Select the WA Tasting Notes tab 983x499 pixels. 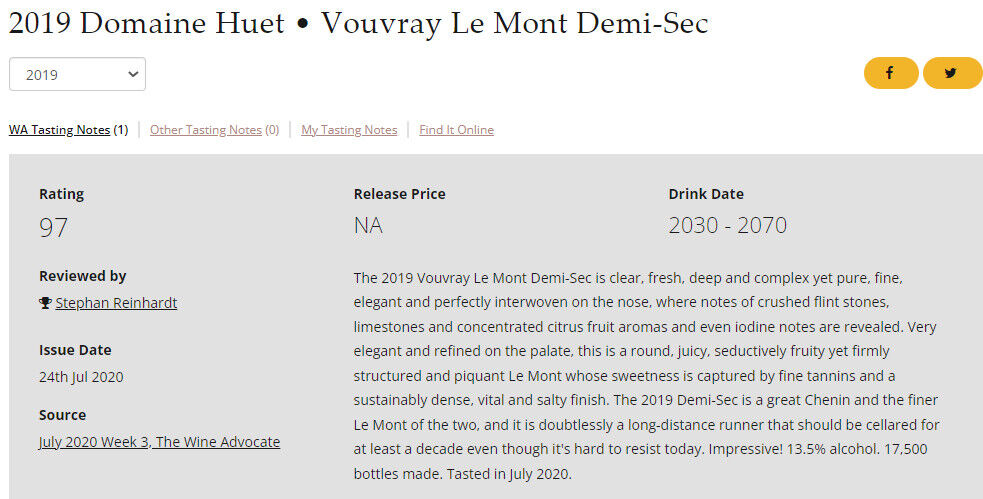[x=59, y=130]
